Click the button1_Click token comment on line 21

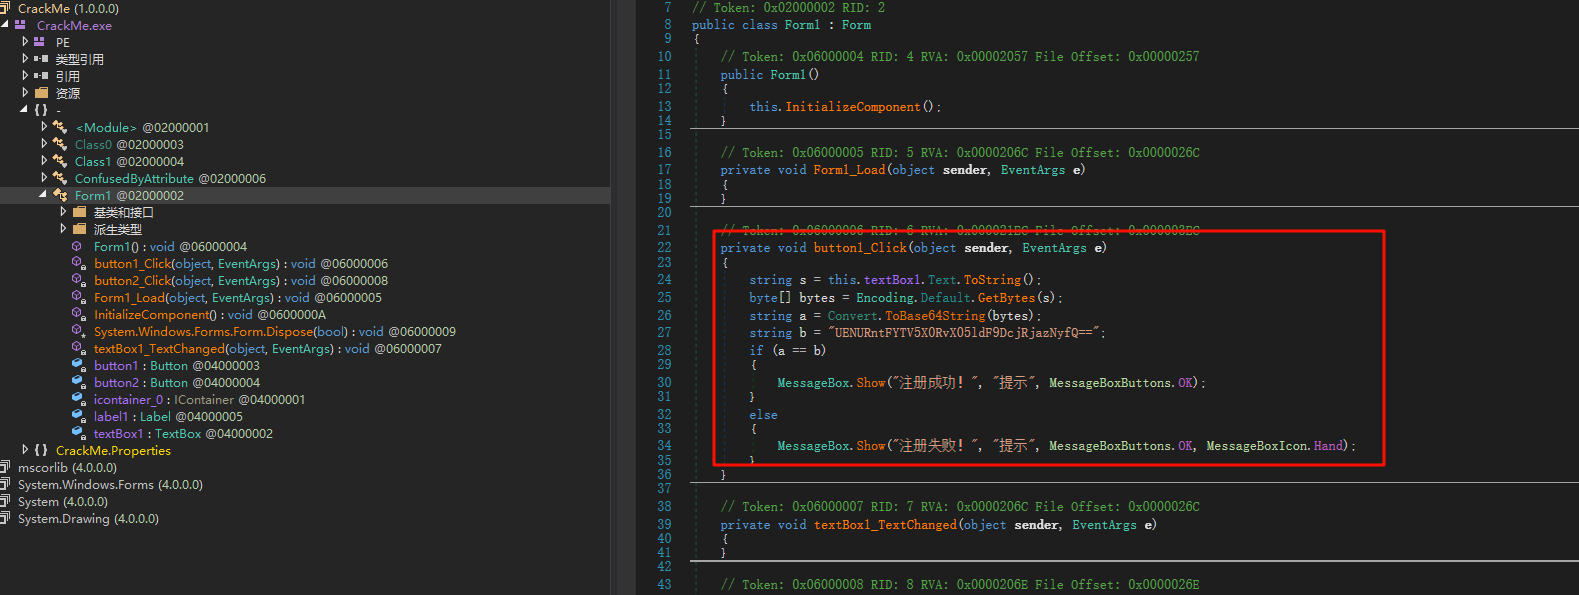tap(960, 230)
